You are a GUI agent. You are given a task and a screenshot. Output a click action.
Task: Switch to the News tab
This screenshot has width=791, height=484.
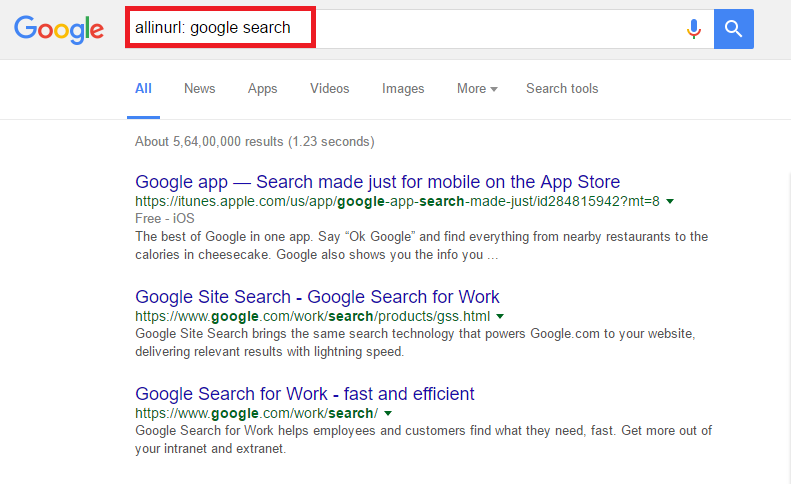tap(199, 88)
